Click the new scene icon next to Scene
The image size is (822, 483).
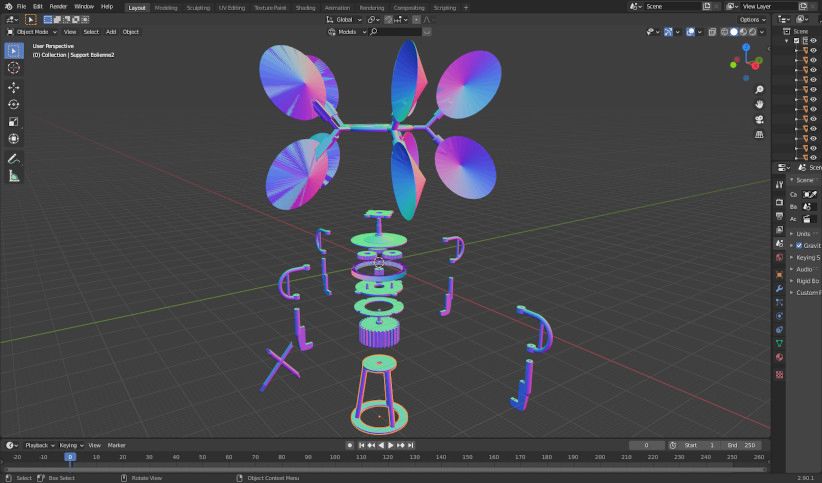tap(707, 6)
